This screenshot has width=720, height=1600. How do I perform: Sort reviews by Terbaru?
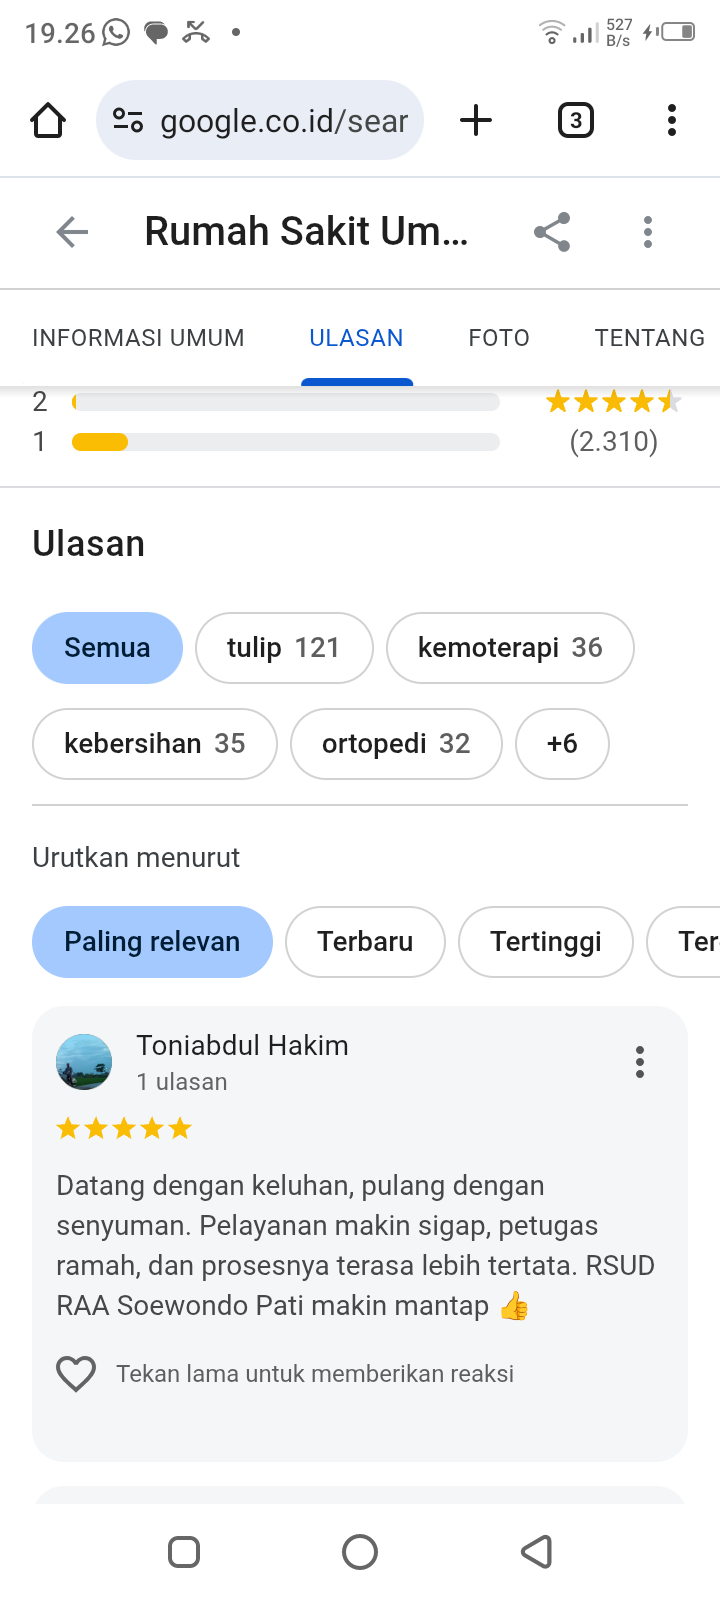click(365, 942)
